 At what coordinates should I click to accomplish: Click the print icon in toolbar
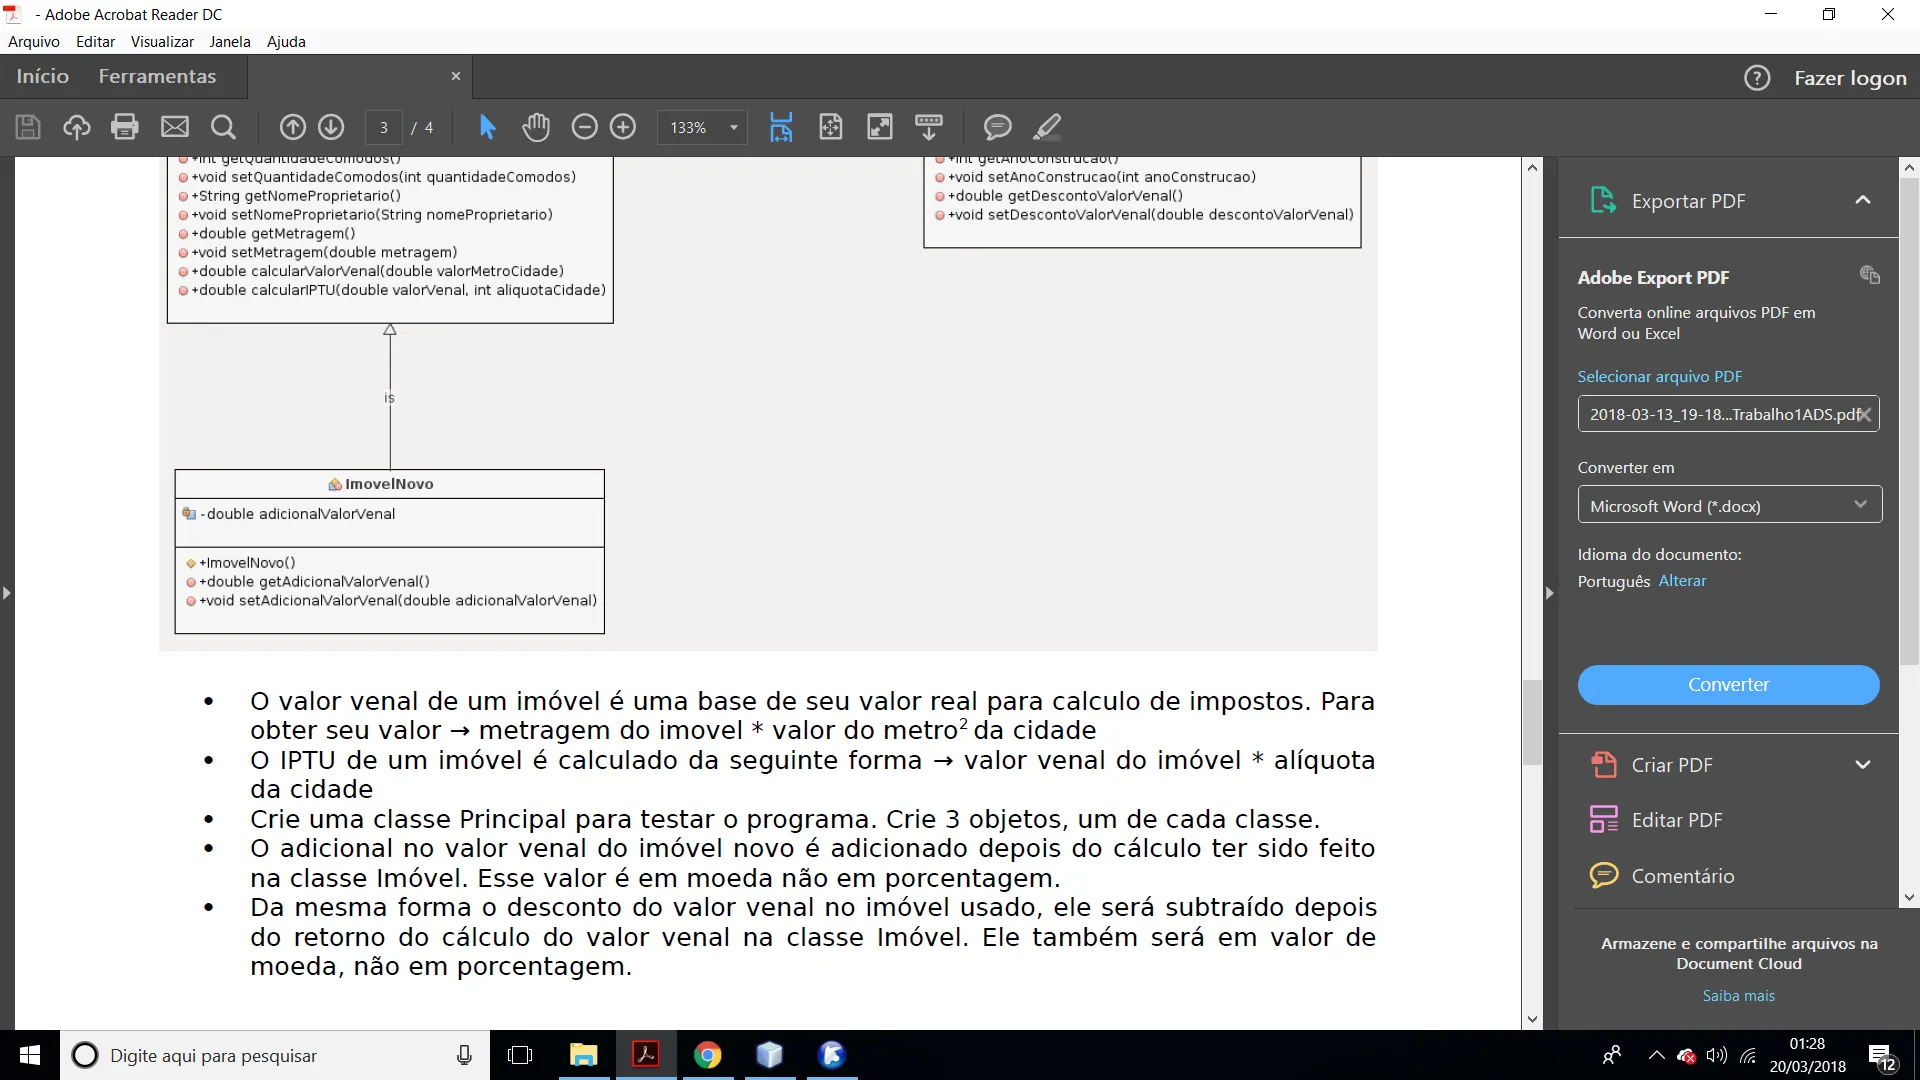pos(125,127)
